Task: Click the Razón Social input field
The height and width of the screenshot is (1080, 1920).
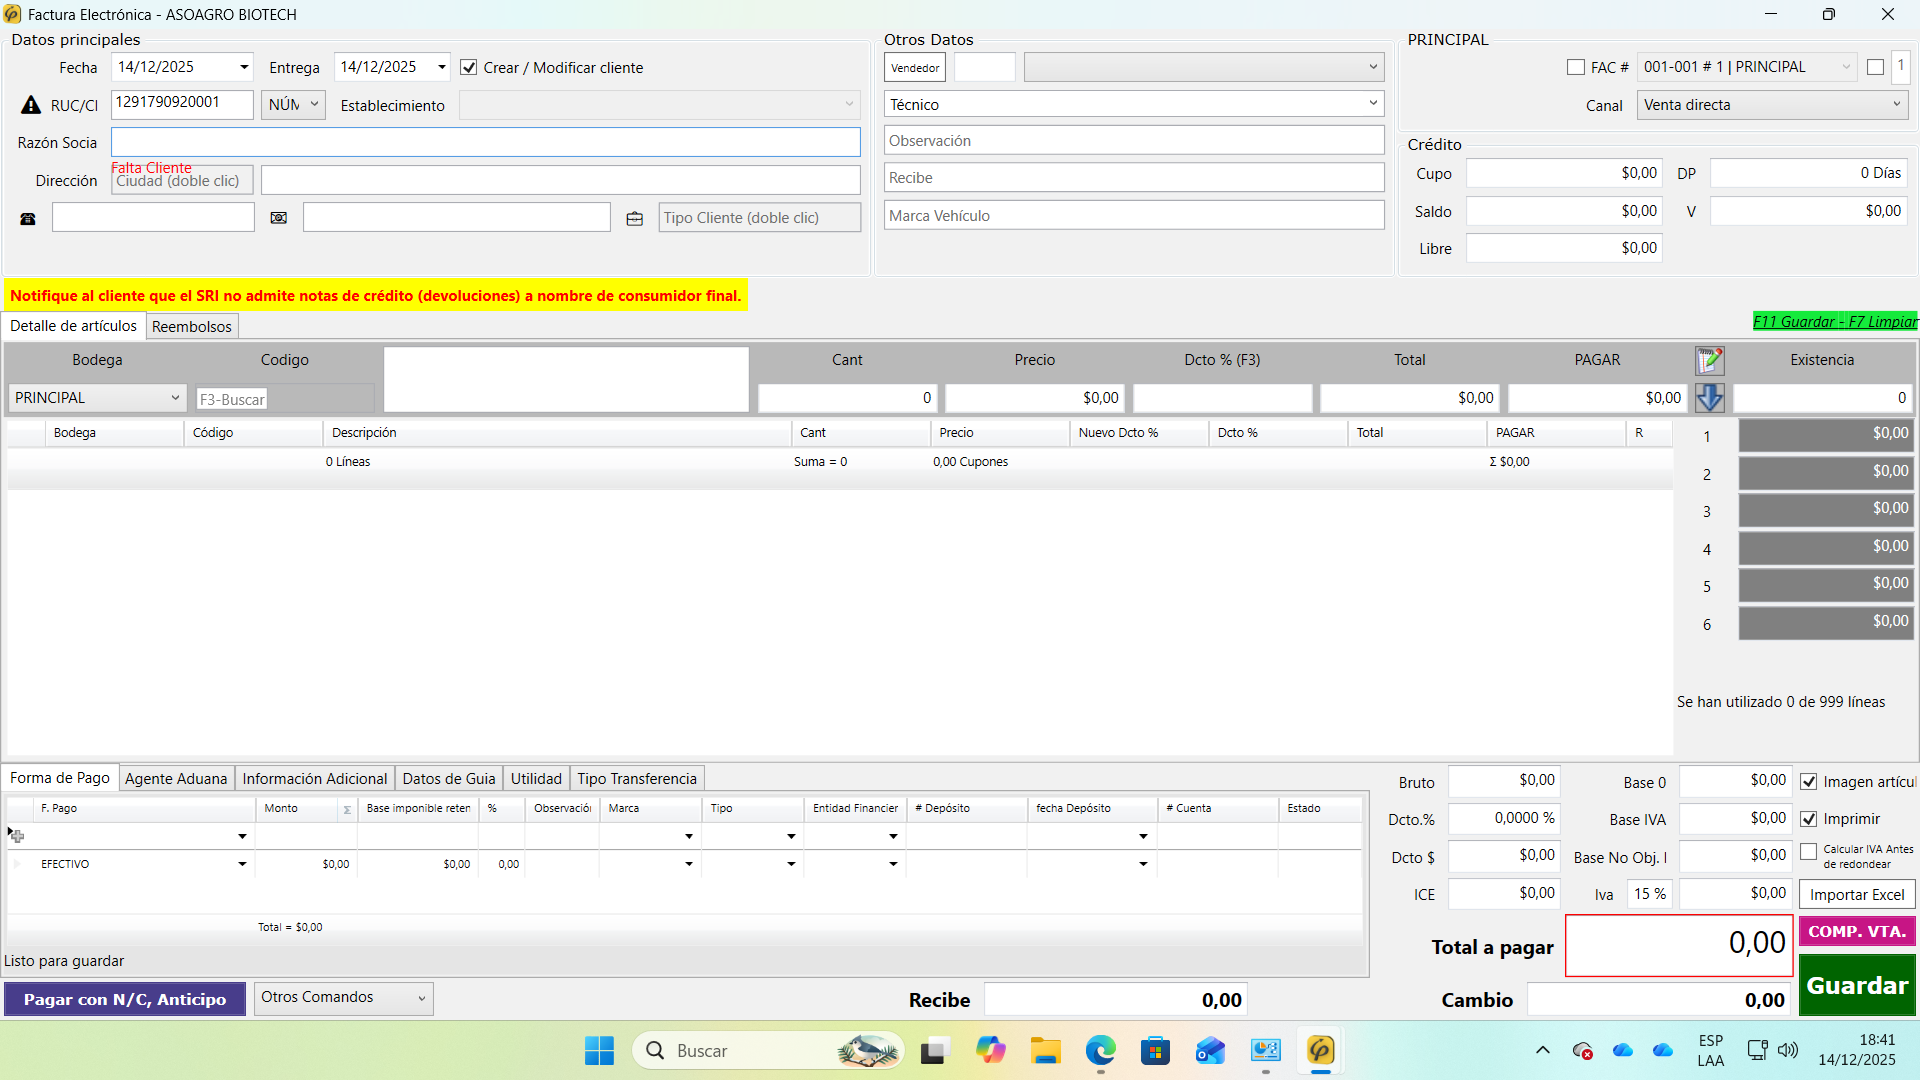Action: 485,142
